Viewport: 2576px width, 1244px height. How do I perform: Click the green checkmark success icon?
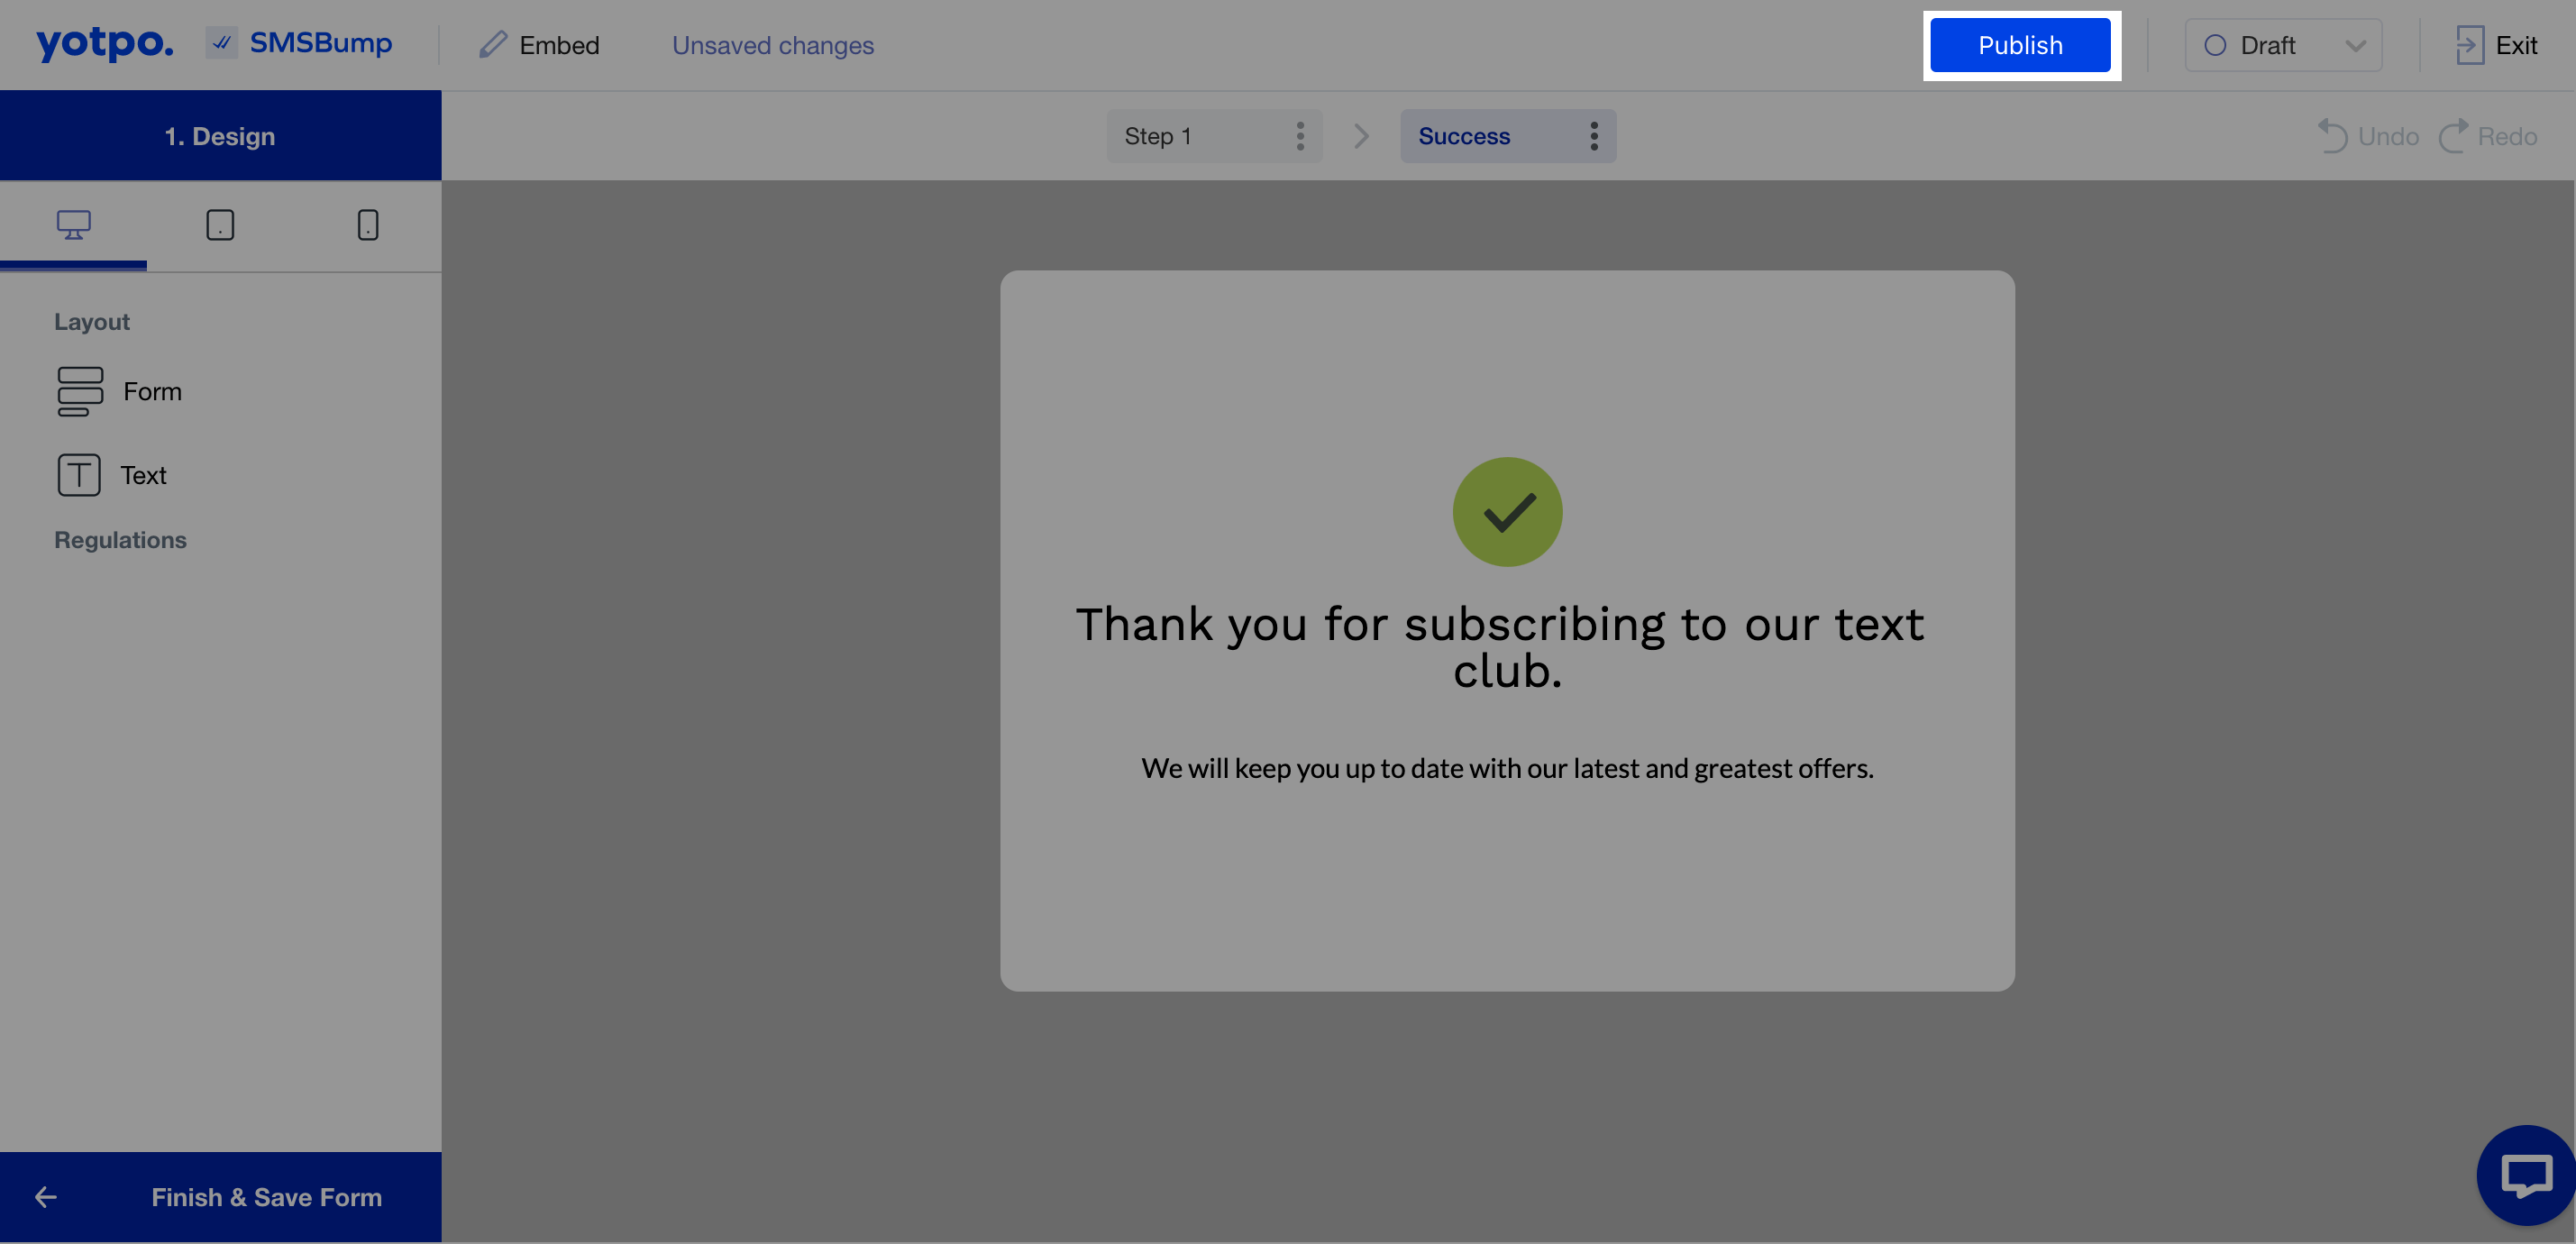(1507, 512)
